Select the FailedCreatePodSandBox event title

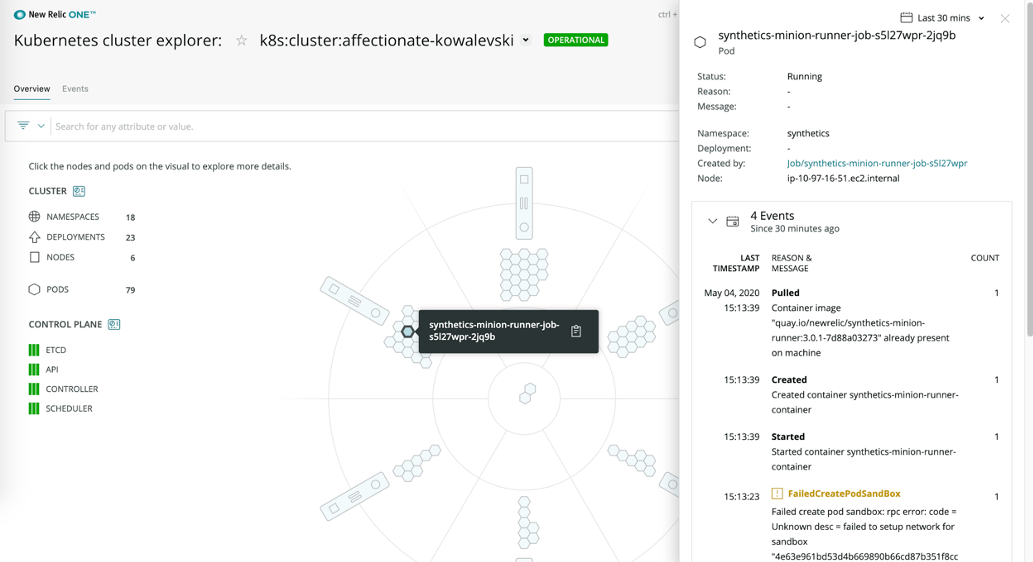pyautogui.click(x=844, y=493)
